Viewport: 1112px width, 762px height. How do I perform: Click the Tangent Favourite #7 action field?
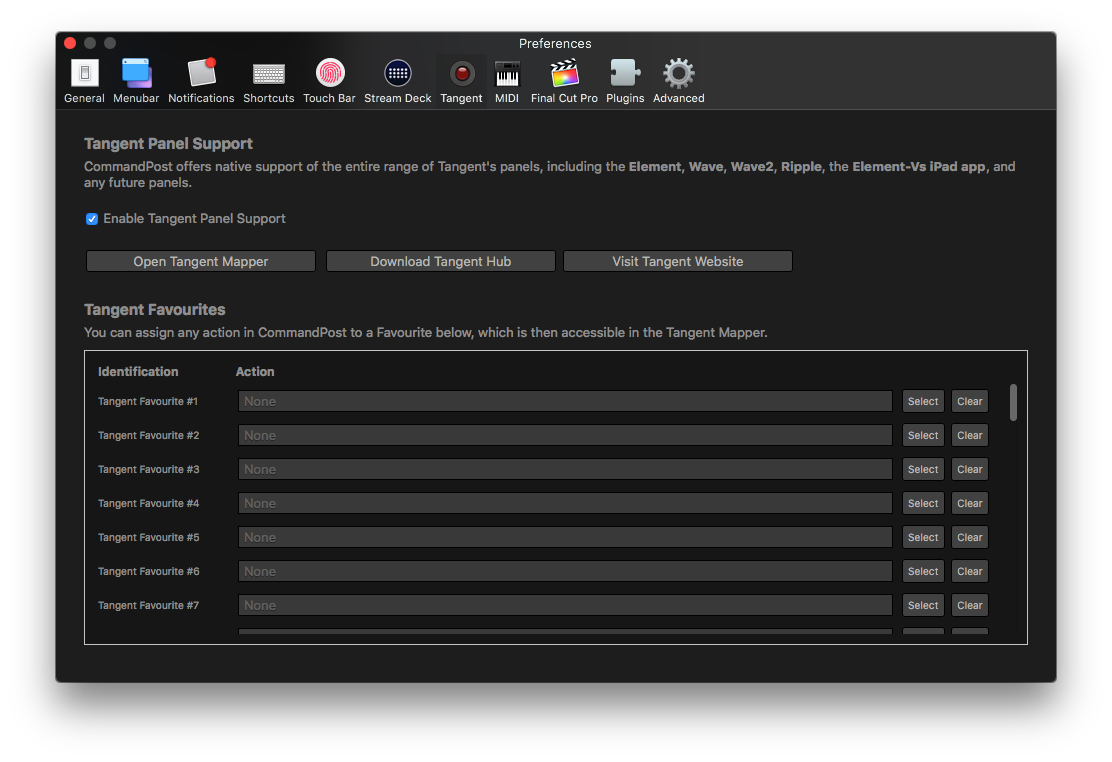pos(565,606)
